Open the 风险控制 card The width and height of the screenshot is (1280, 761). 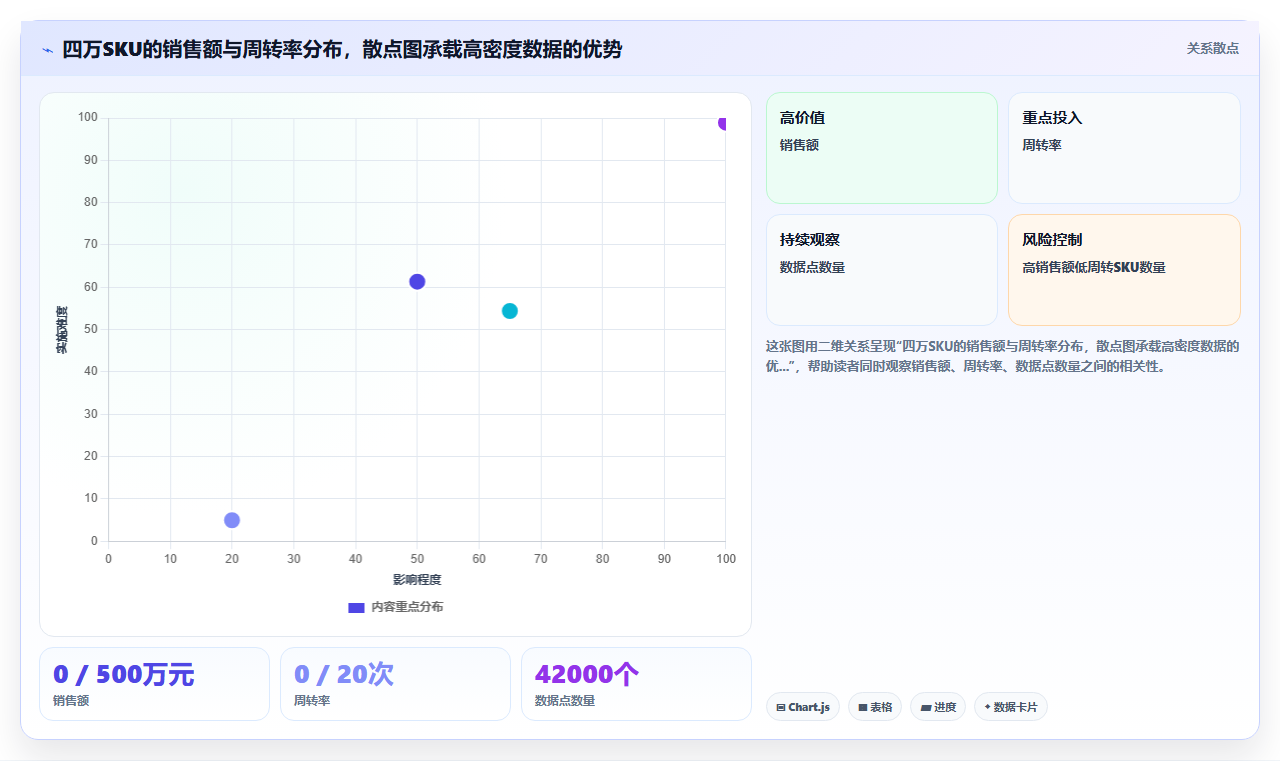(1124, 270)
